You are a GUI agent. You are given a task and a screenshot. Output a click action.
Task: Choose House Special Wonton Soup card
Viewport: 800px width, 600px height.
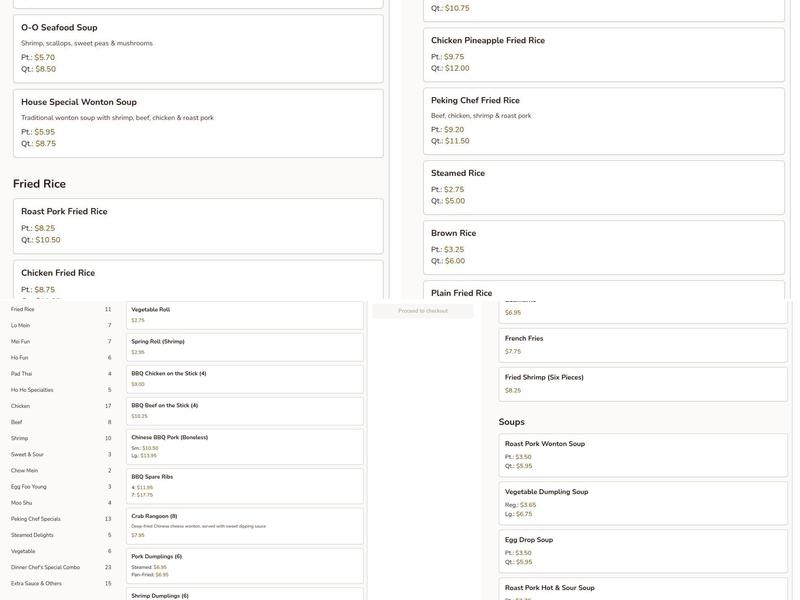pos(198,123)
